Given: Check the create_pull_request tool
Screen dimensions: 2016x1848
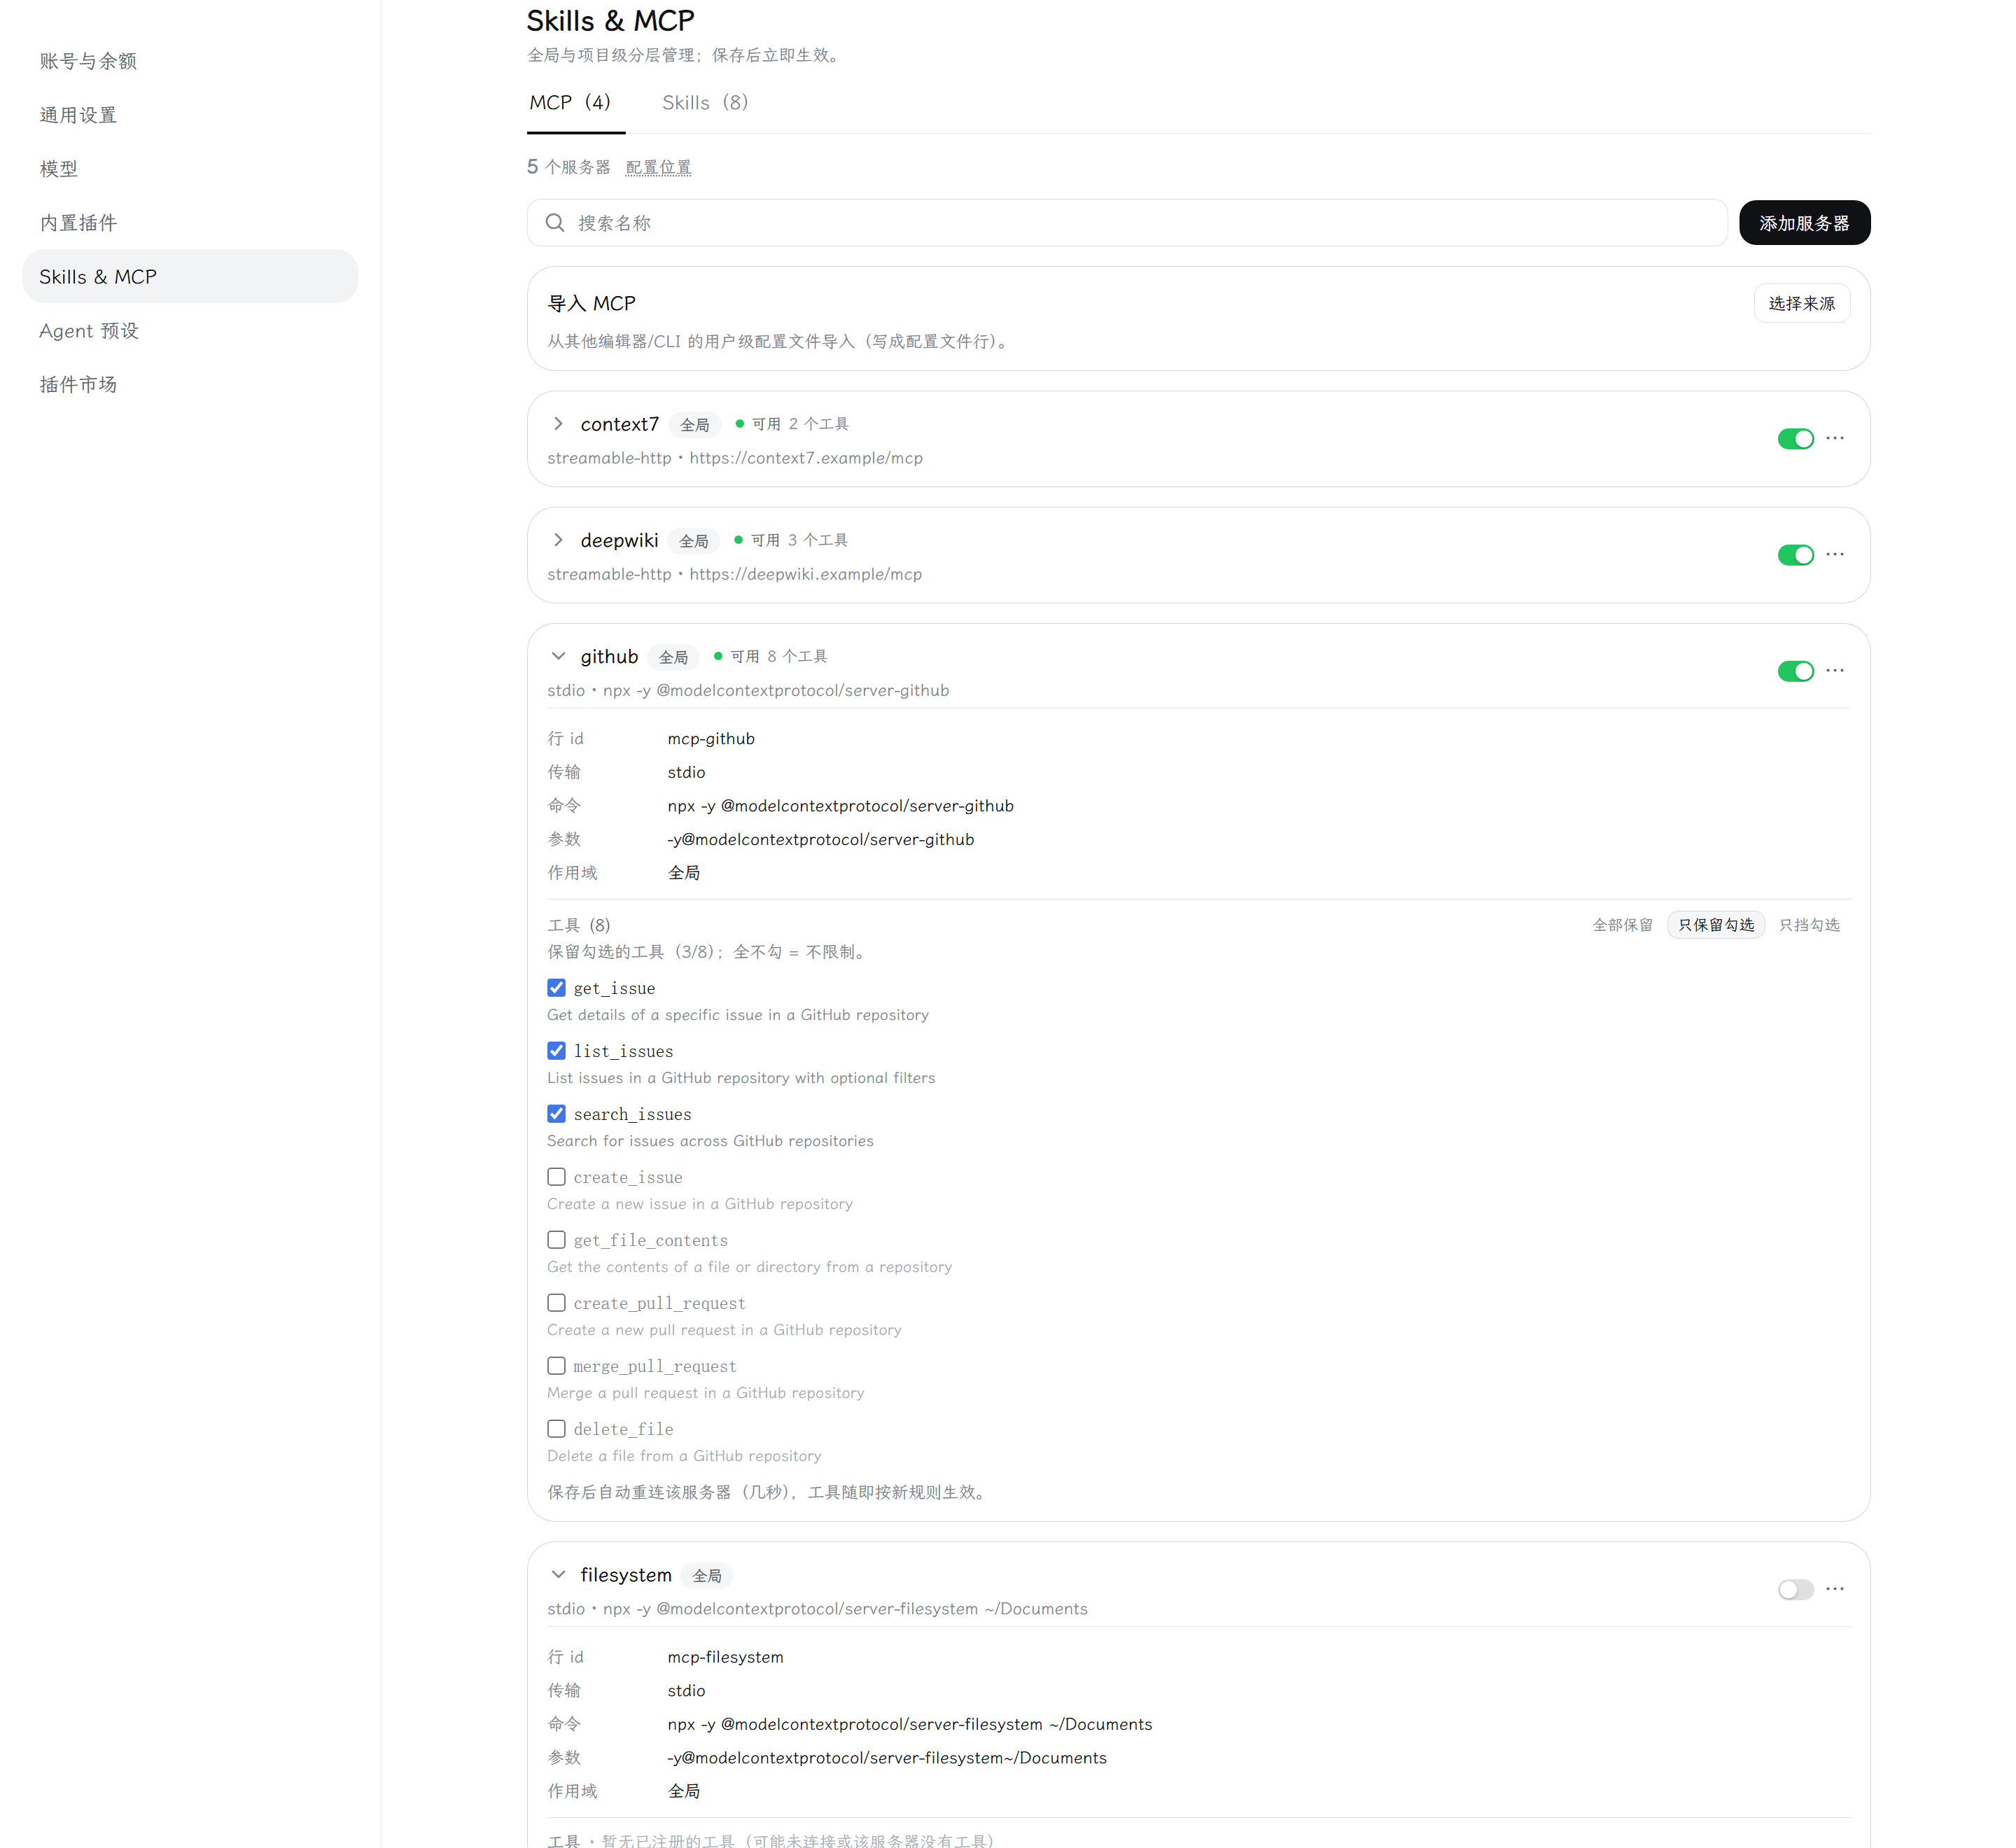Looking at the screenshot, I should pos(556,1303).
